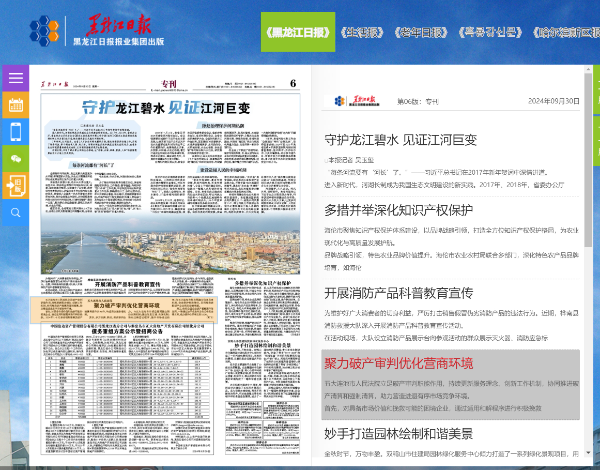600x470 pixels.
Task: Open the calendar date picker icon
Action: 16,105
